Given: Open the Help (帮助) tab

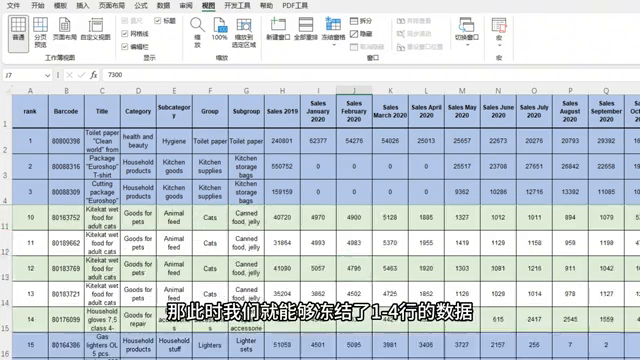Looking at the screenshot, I should 267,6.
